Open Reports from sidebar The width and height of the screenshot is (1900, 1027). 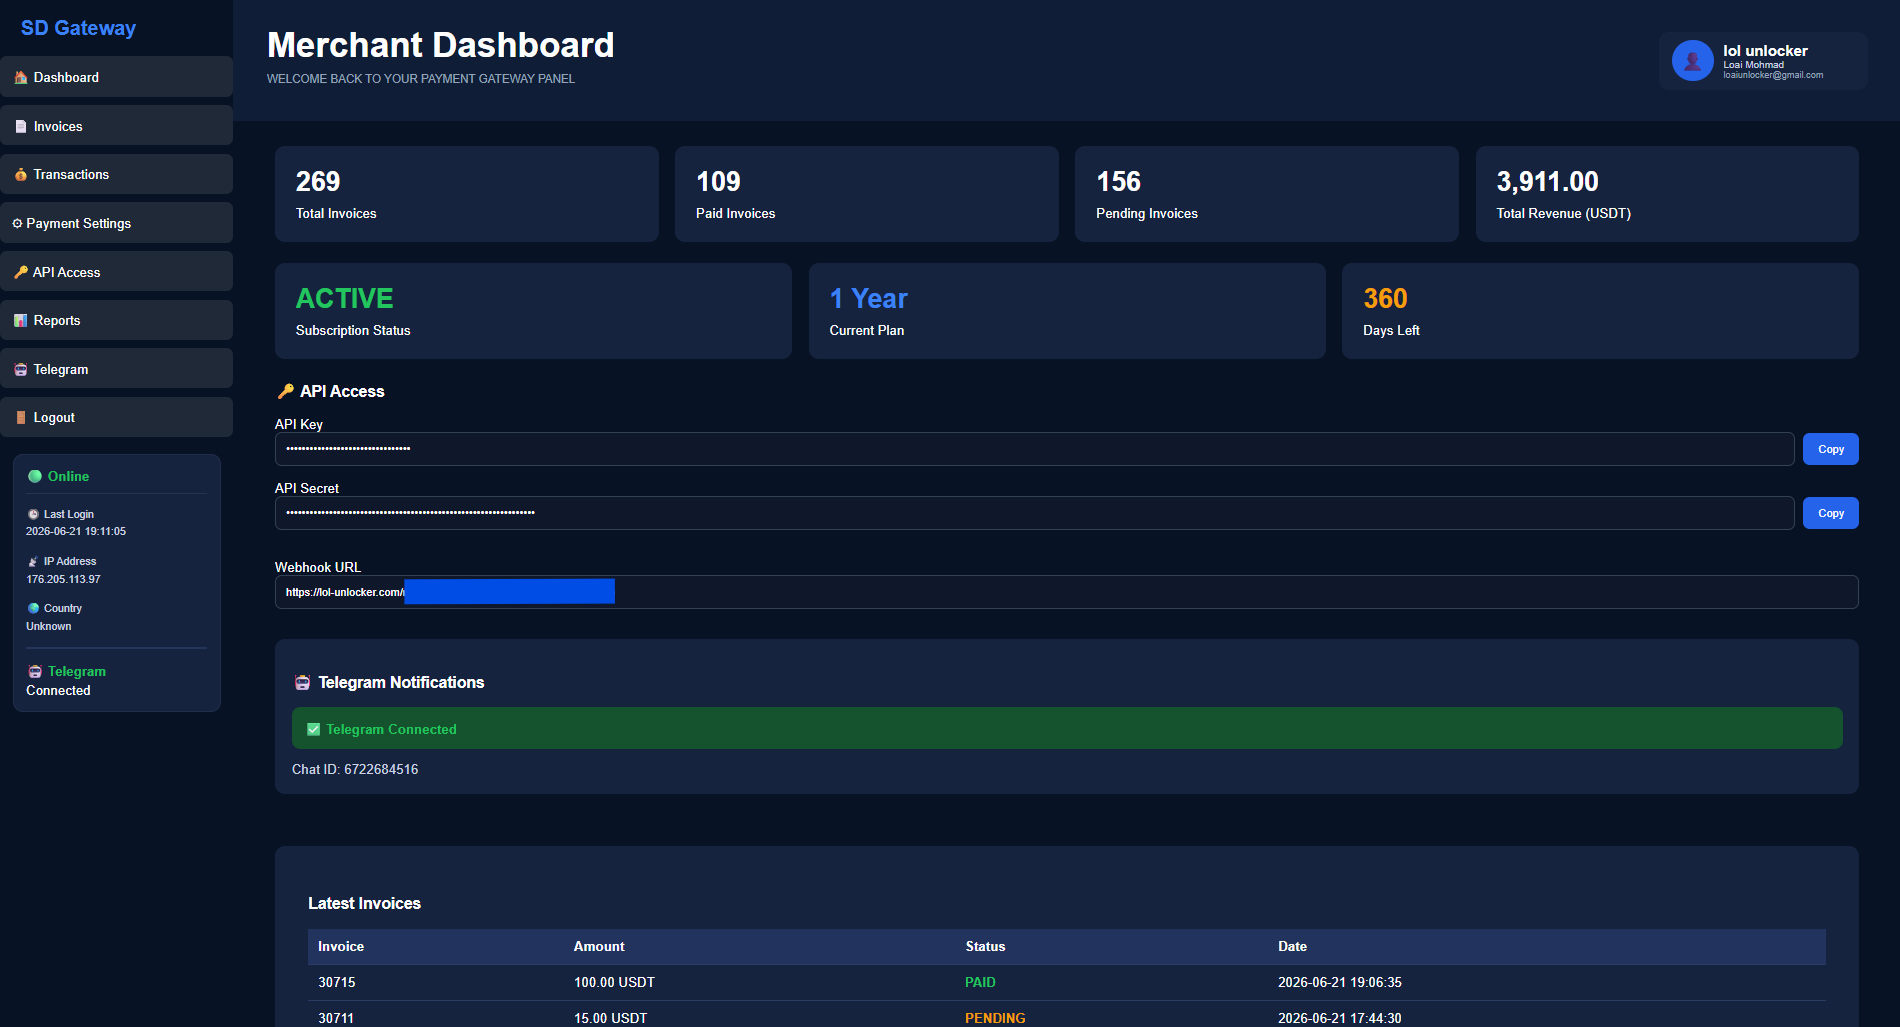coord(116,320)
